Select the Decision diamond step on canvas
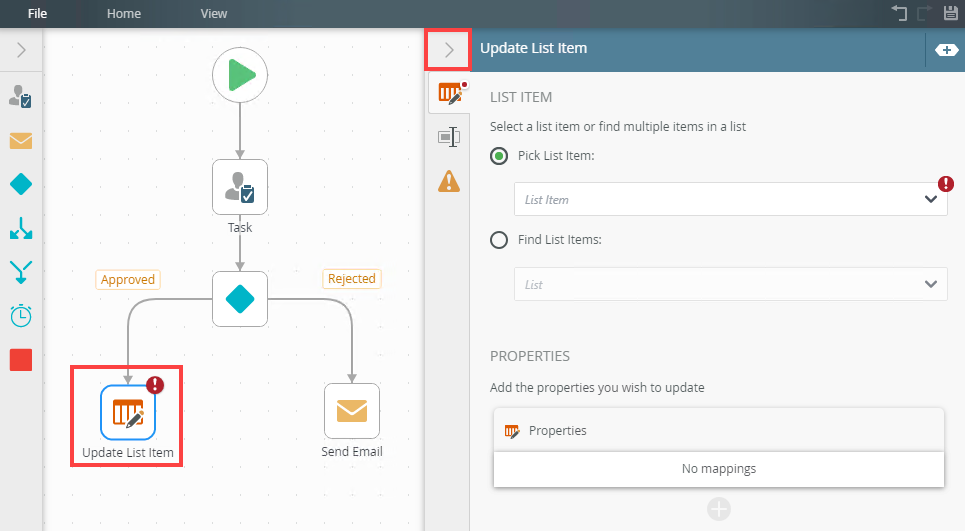Screen dimensions: 965x531 pos(240,299)
